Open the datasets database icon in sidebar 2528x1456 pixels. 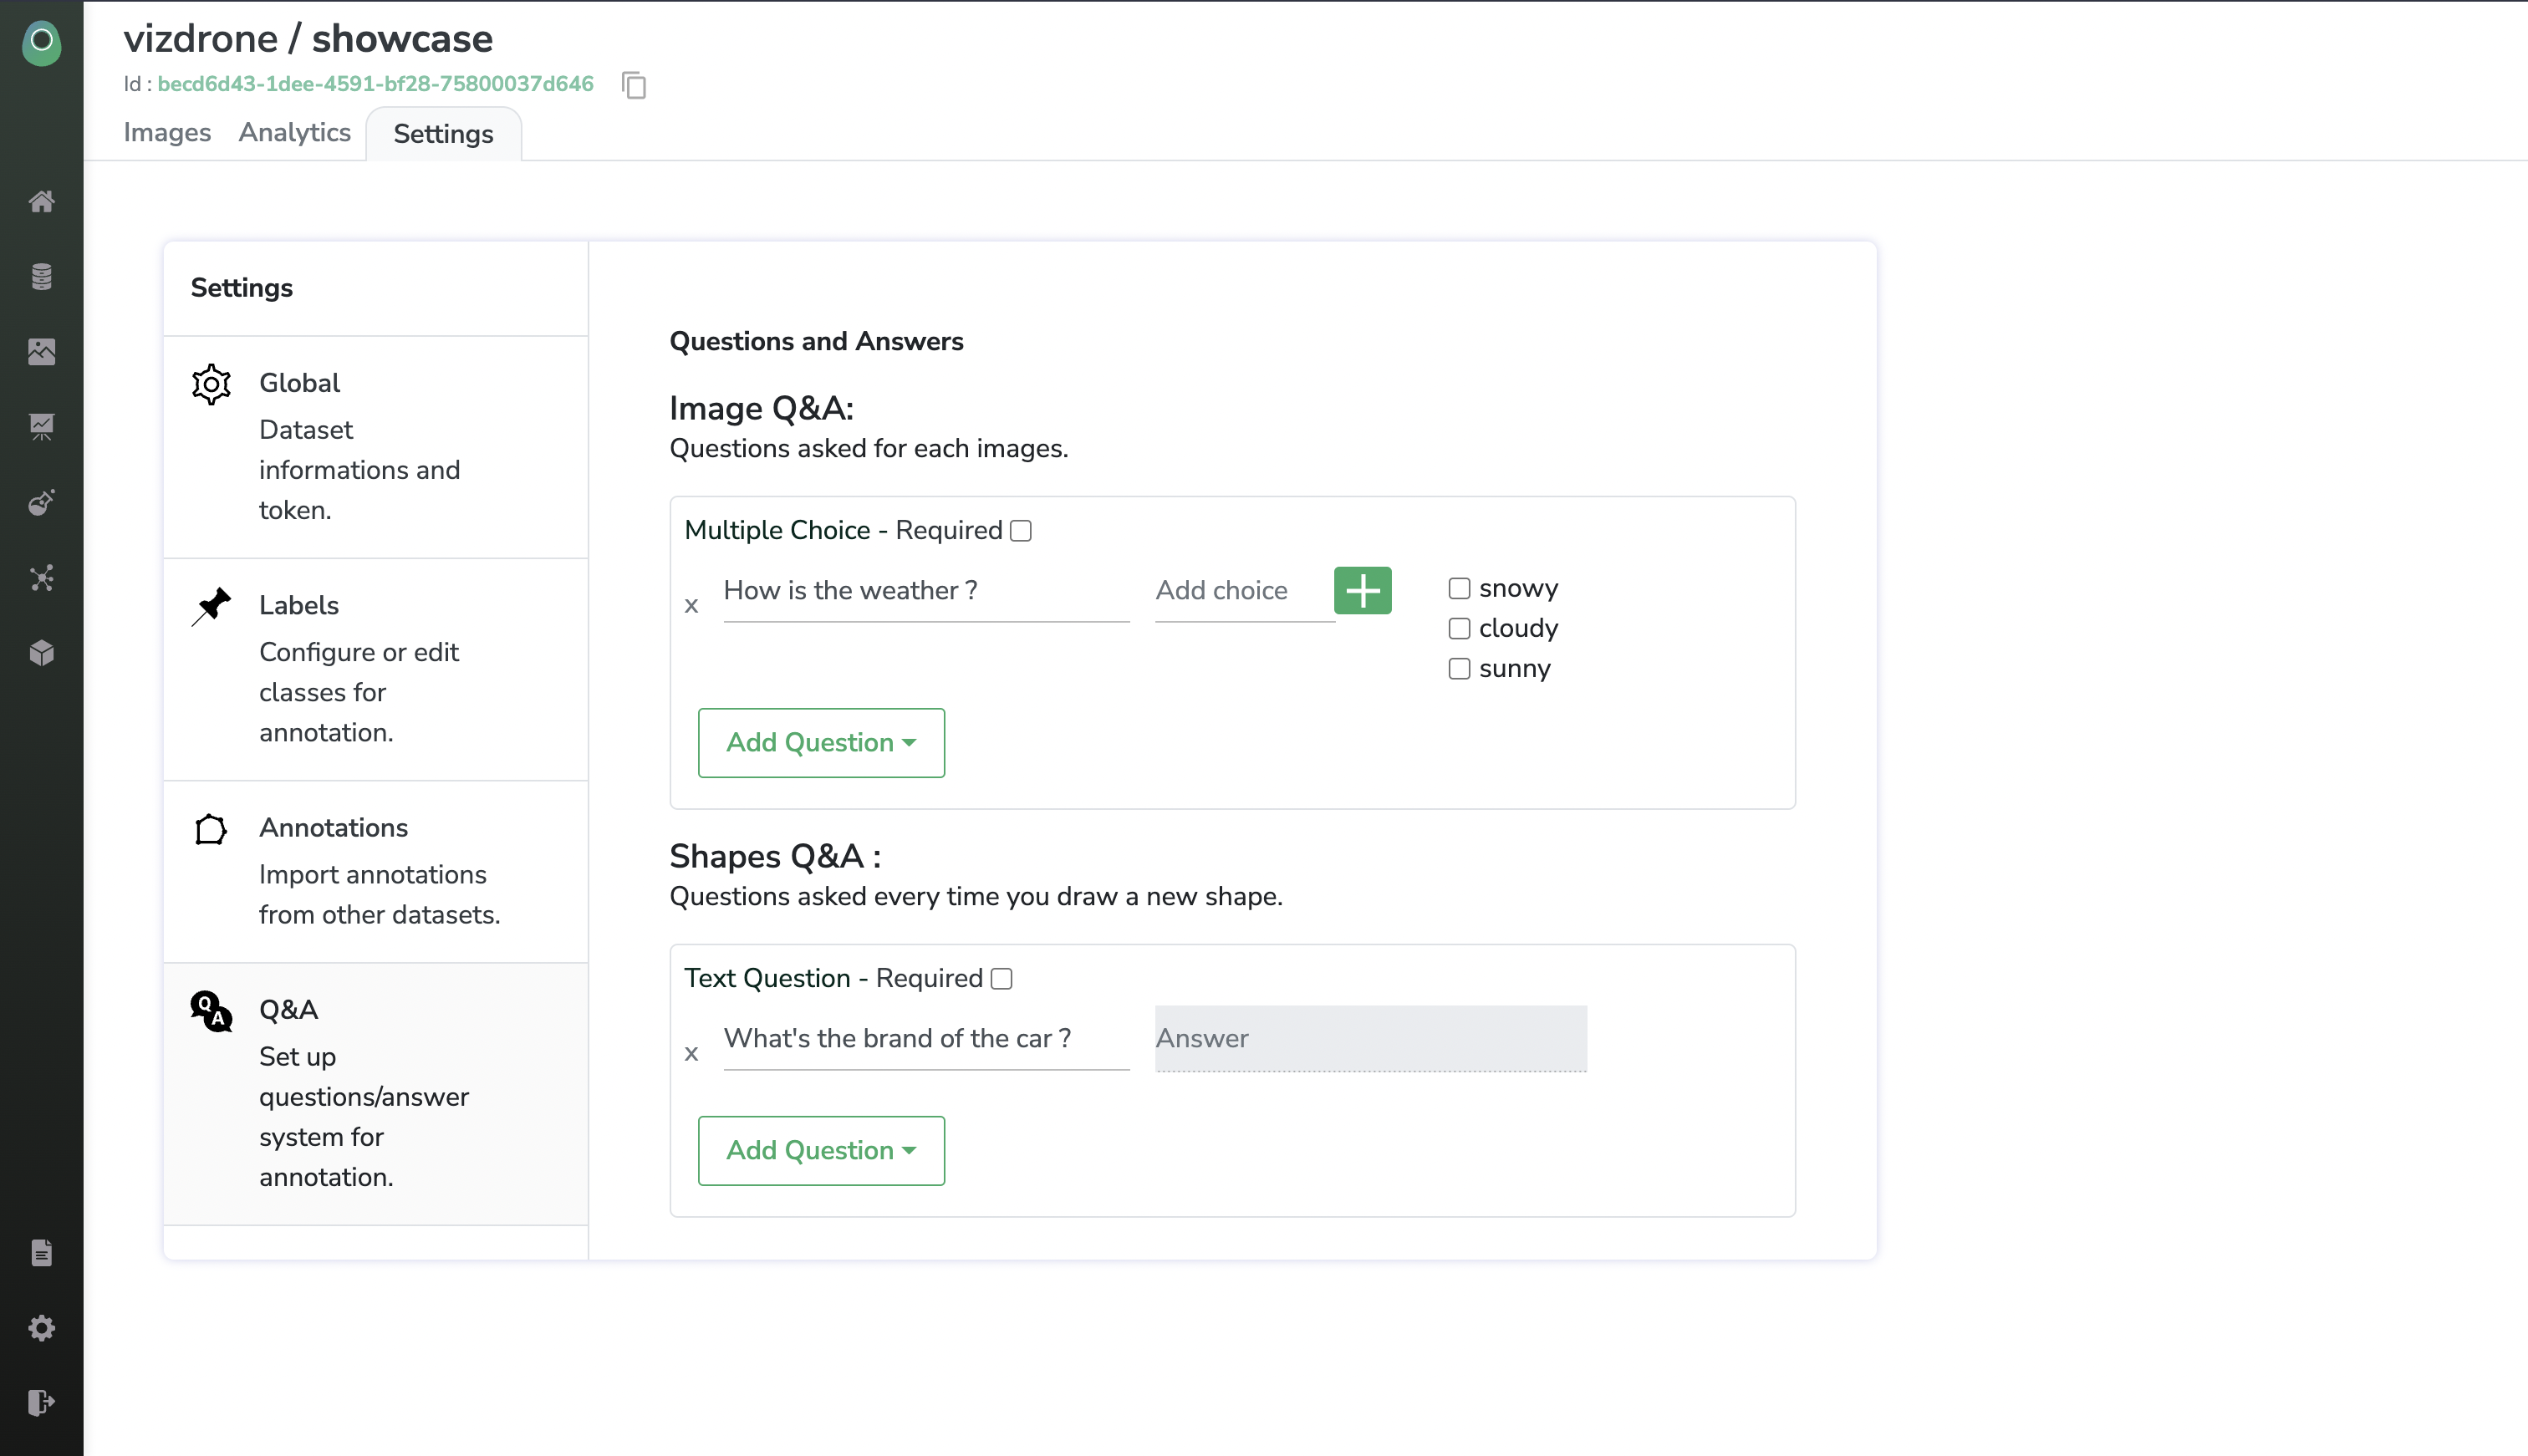click(41, 276)
